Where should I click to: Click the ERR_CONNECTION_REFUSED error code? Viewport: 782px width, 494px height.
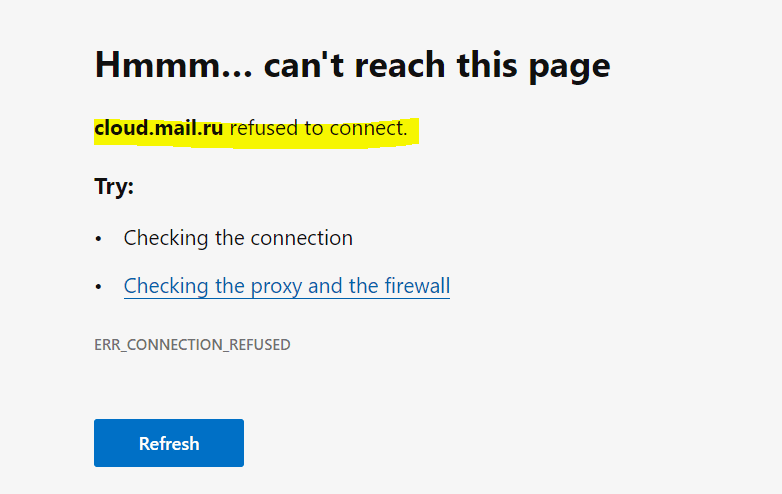[x=192, y=345]
